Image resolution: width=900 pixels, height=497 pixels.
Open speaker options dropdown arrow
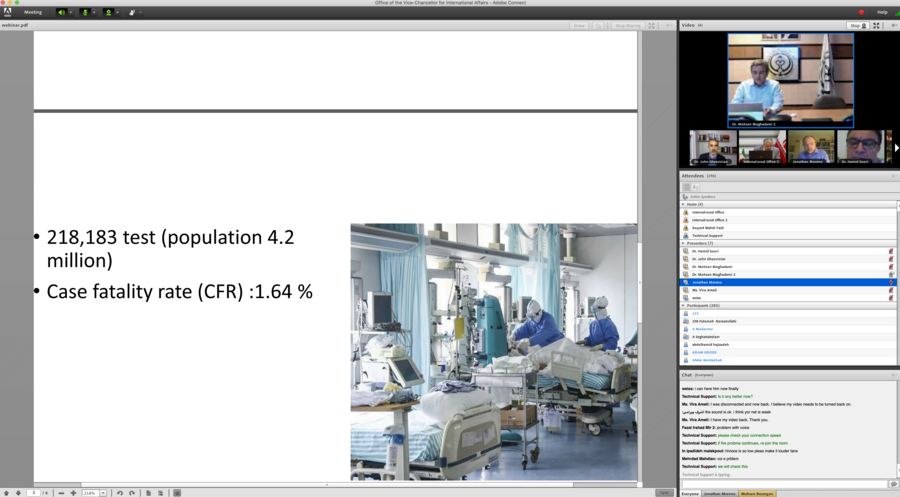point(71,12)
